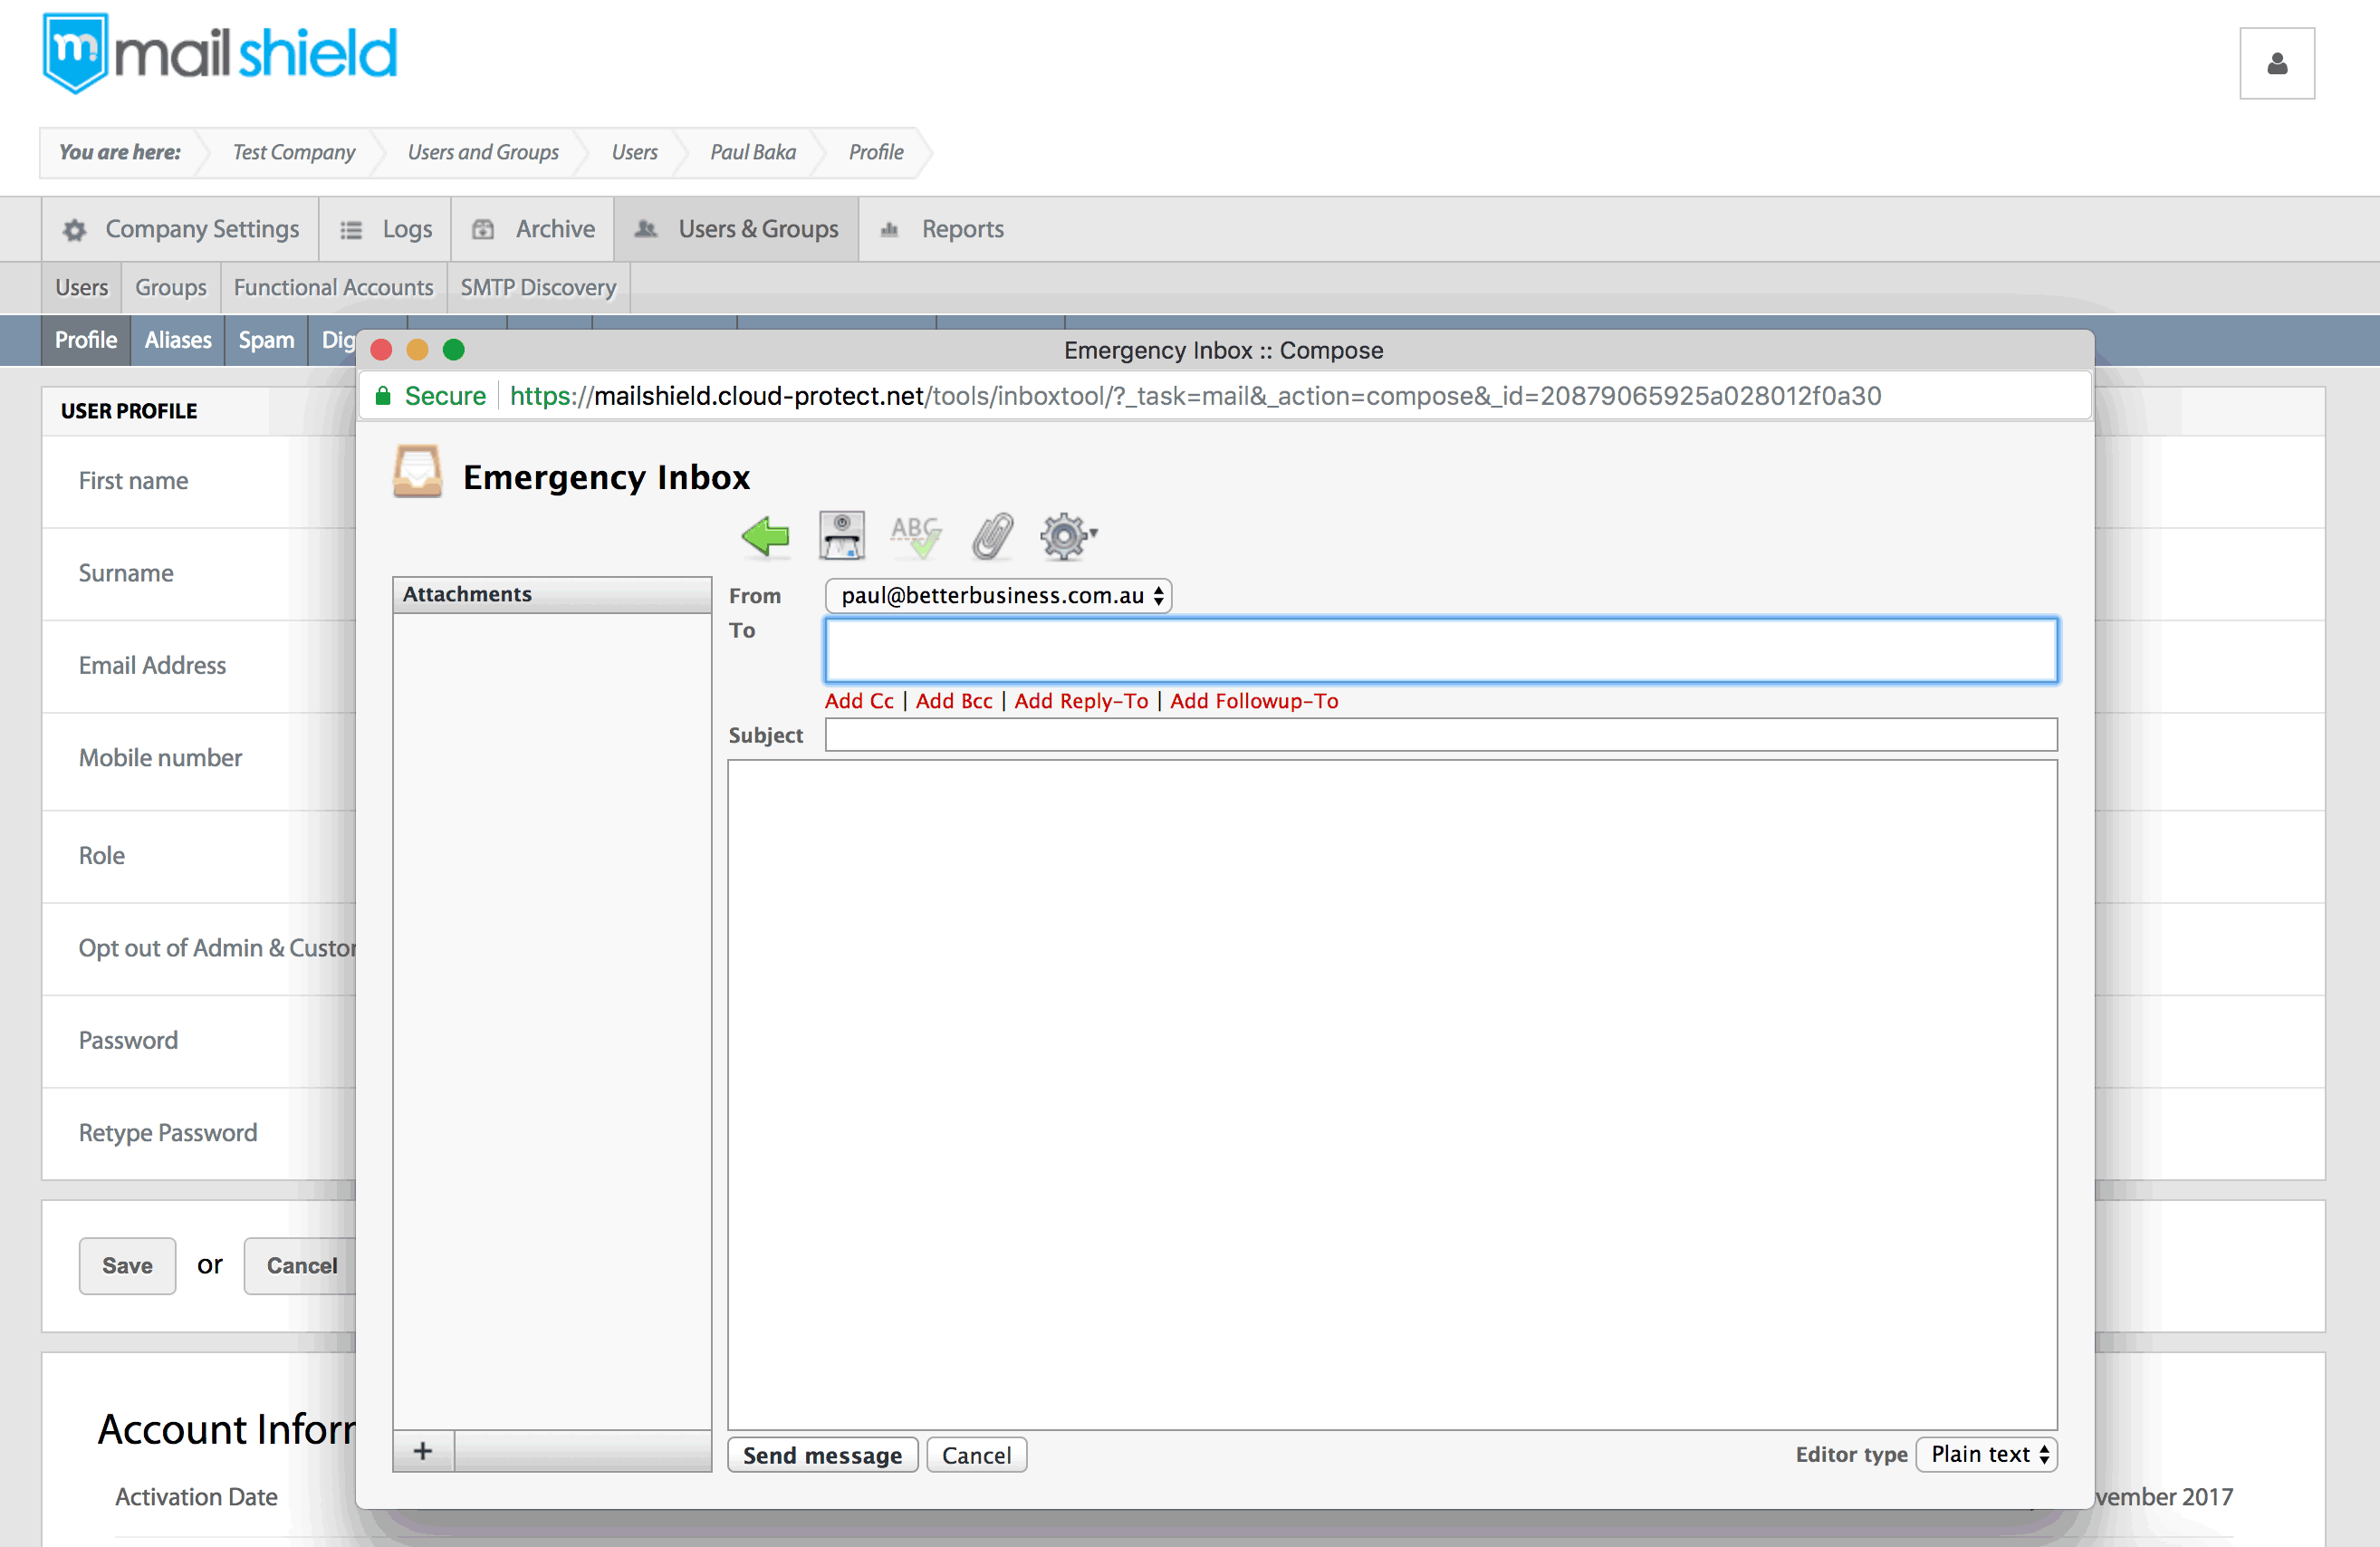Image resolution: width=2380 pixels, height=1547 pixels.
Task: Select the Profile tab
Action: [x=86, y=340]
